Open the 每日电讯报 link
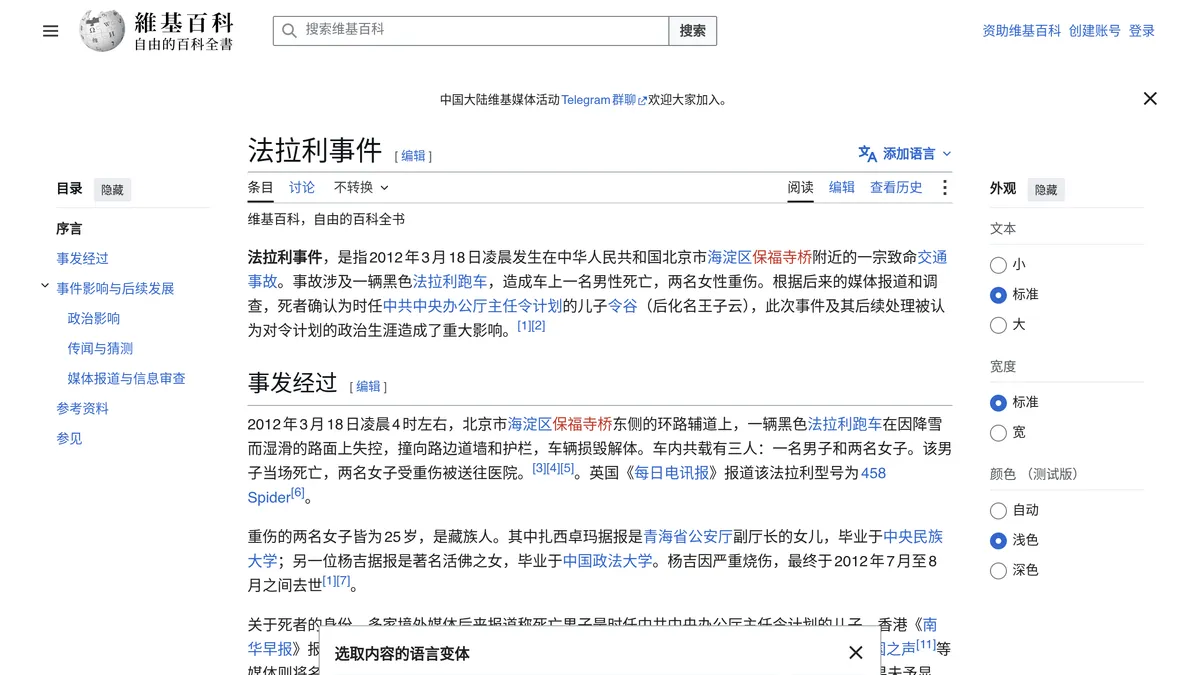The width and height of the screenshot is (1200, 675). (671, 473)
